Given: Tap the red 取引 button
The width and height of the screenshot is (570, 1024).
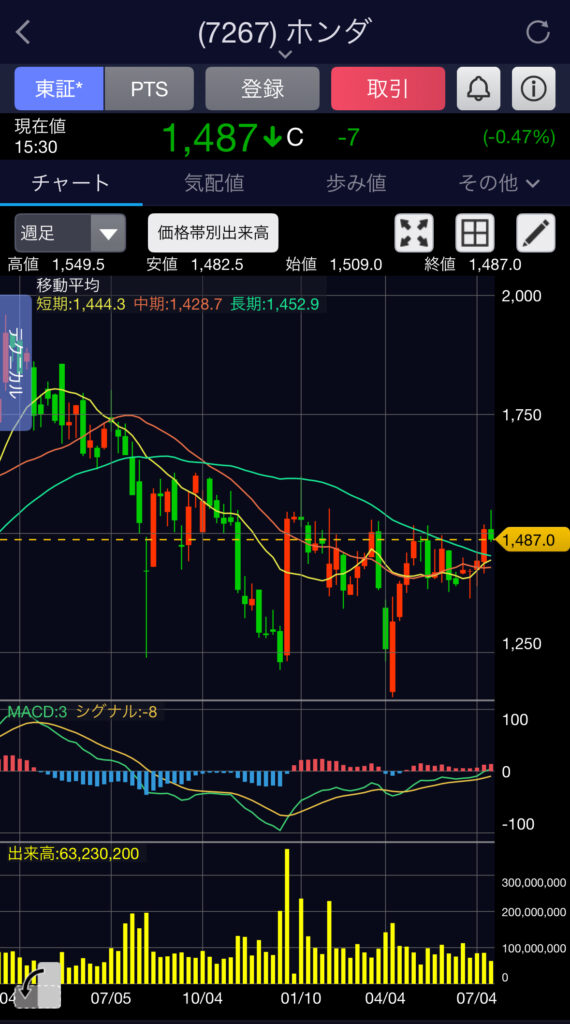Looking at the screenshot, I should click(388, 88).
